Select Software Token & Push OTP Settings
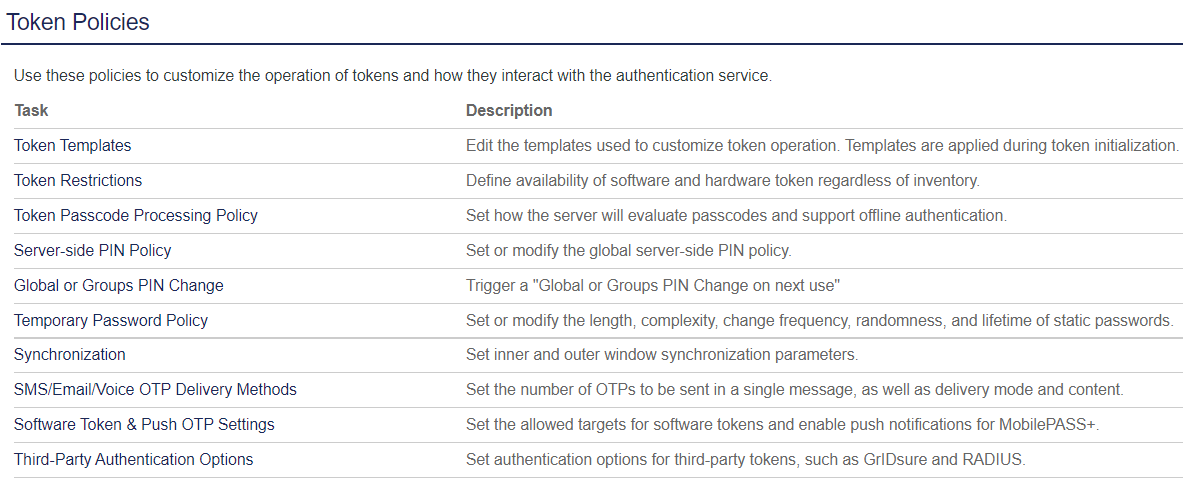The width and height of the screenshot is (1183, 483). (x=144, y=425)
